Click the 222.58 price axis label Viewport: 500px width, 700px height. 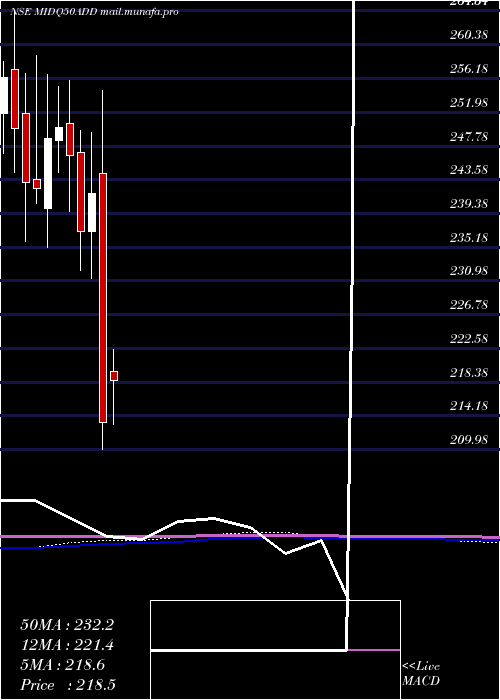click(469, 339)
